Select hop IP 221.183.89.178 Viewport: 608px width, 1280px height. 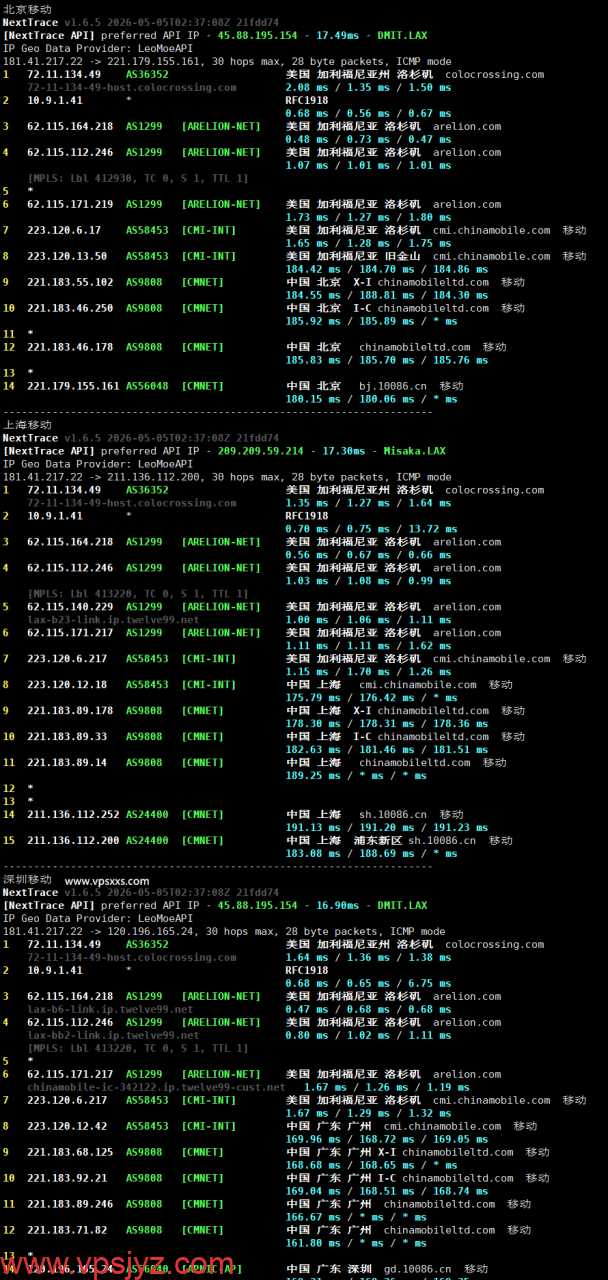70,711
